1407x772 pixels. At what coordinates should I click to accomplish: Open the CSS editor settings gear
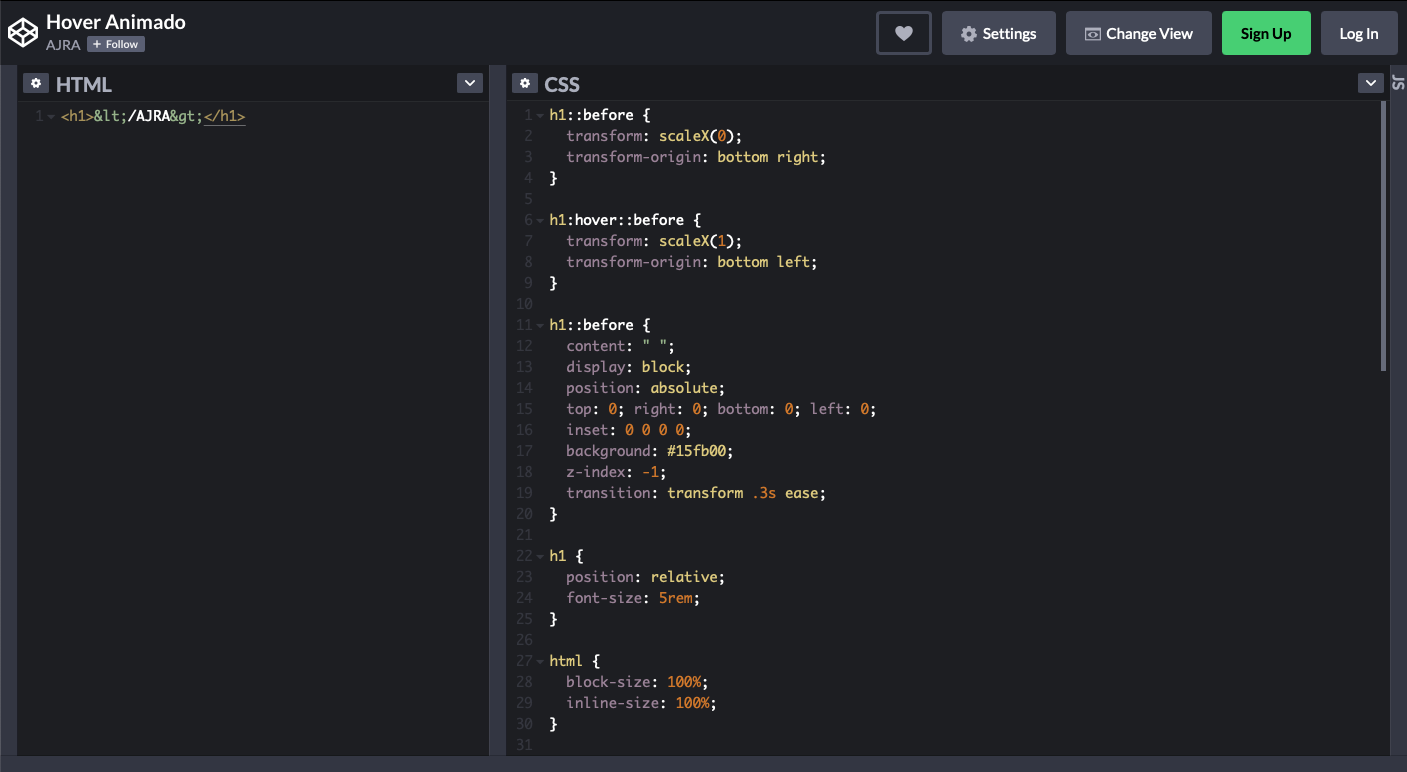coord(524,84)
